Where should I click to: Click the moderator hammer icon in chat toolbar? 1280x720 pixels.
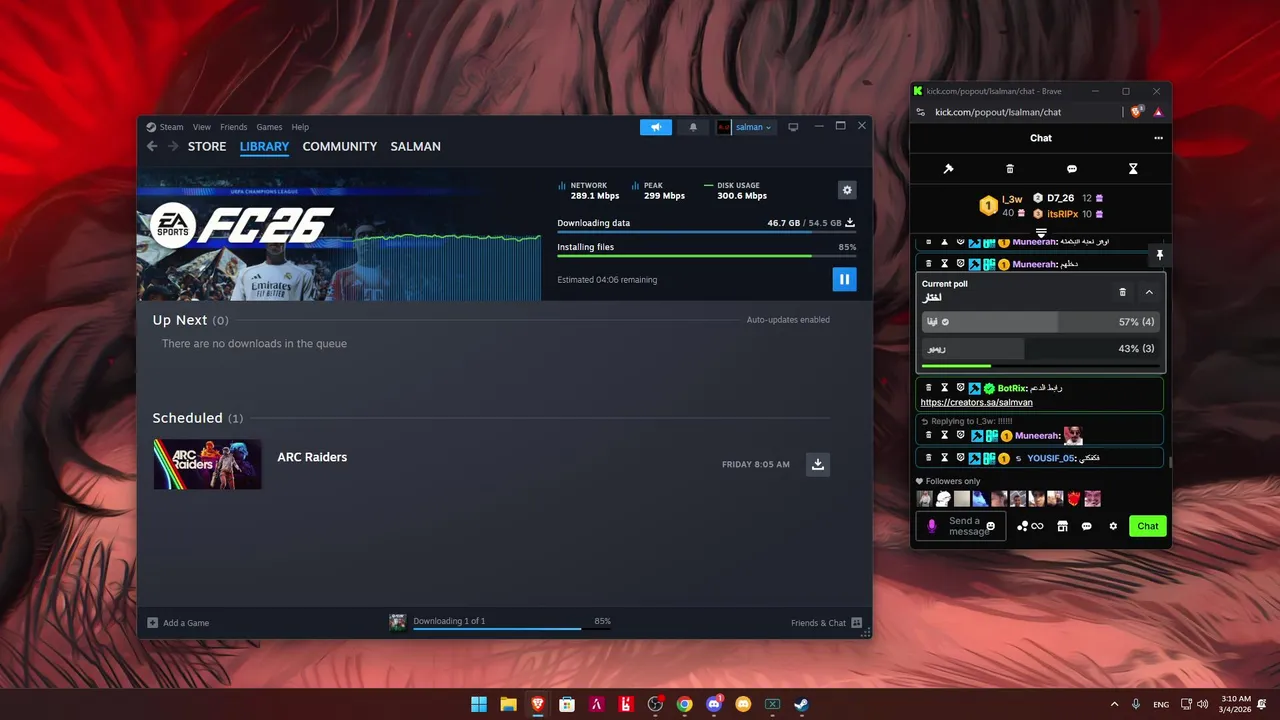pyautogui.click(x=948, y=169)
